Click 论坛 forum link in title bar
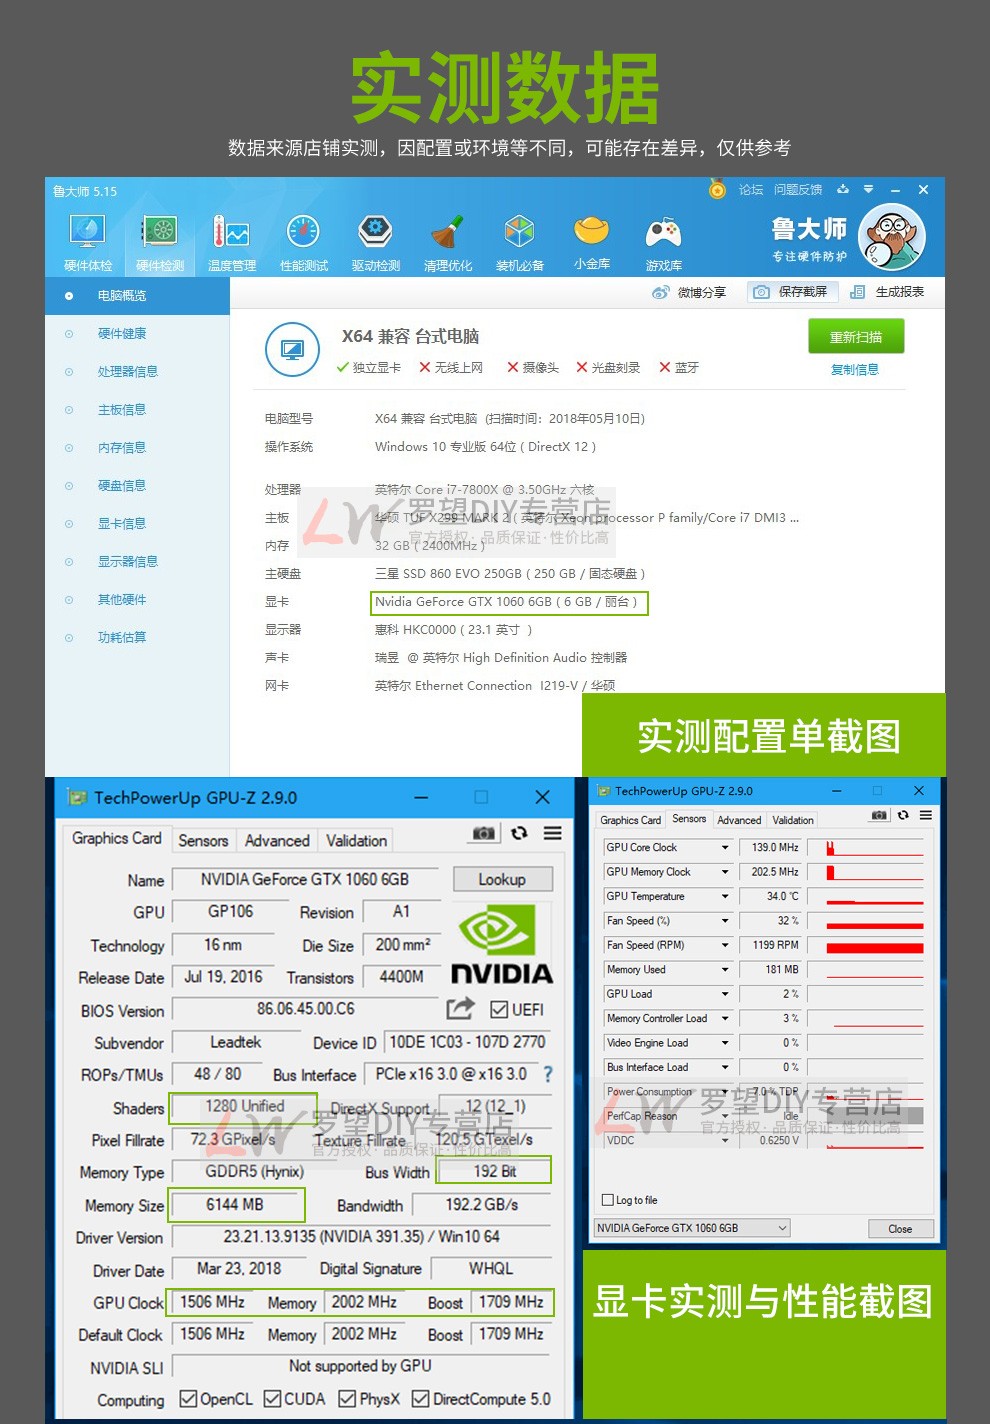 [x=750, y=189]
